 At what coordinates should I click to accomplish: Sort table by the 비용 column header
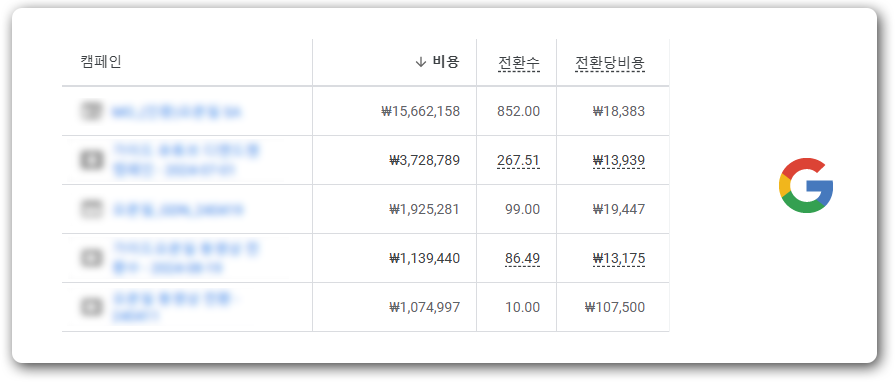click(x=445, y=62)
